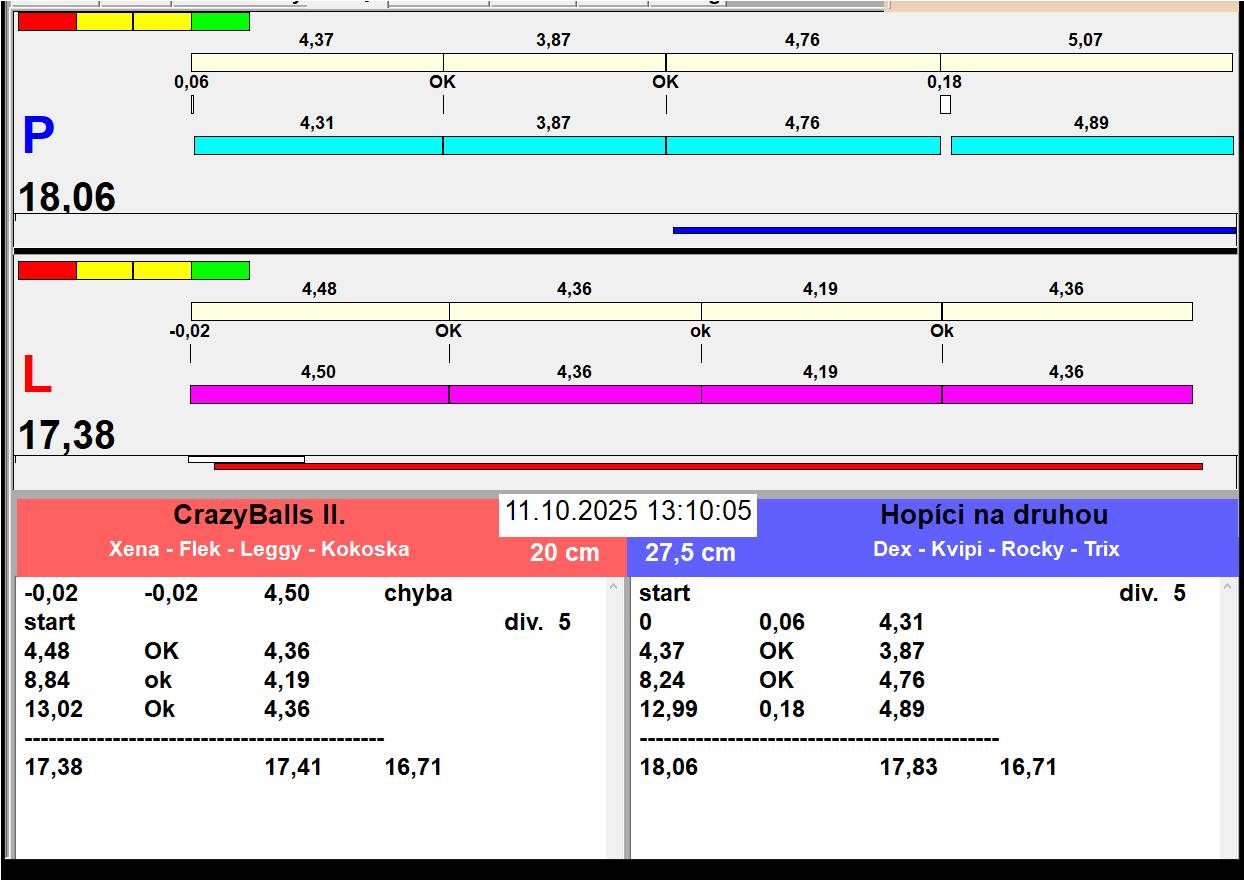This screenshot has width=1244, height=880.
Task: Select the row 8,24 OK 4,76
Action: click(x=925, y=680)
